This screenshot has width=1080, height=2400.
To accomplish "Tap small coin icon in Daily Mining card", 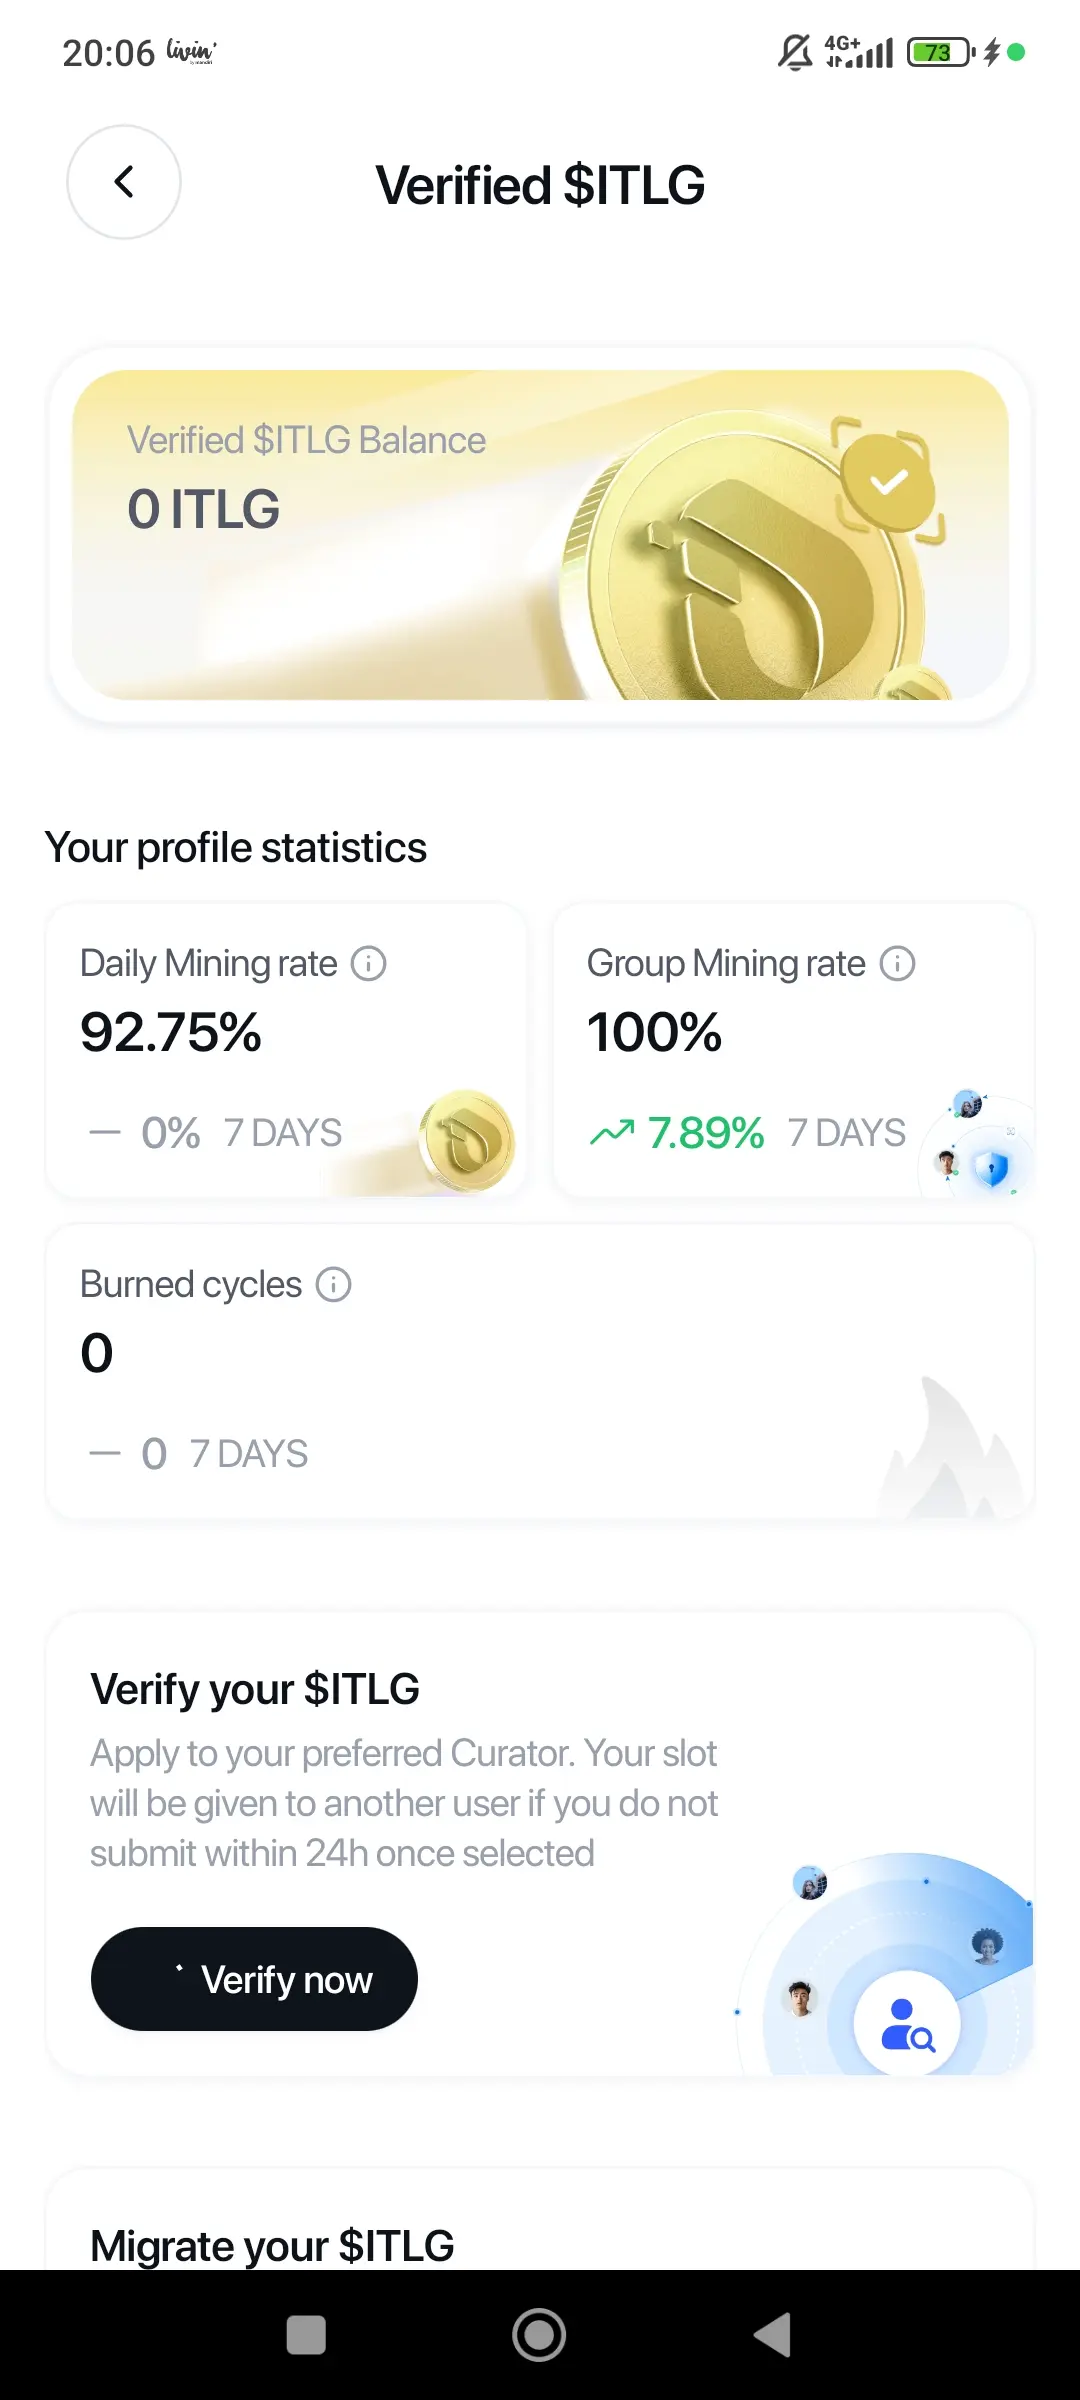I will (466, 1141).
